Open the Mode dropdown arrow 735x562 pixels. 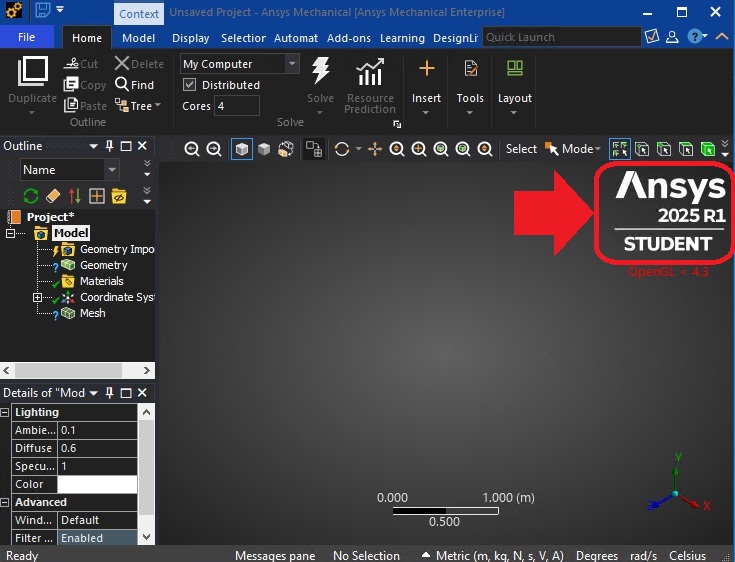coord(597,149)
